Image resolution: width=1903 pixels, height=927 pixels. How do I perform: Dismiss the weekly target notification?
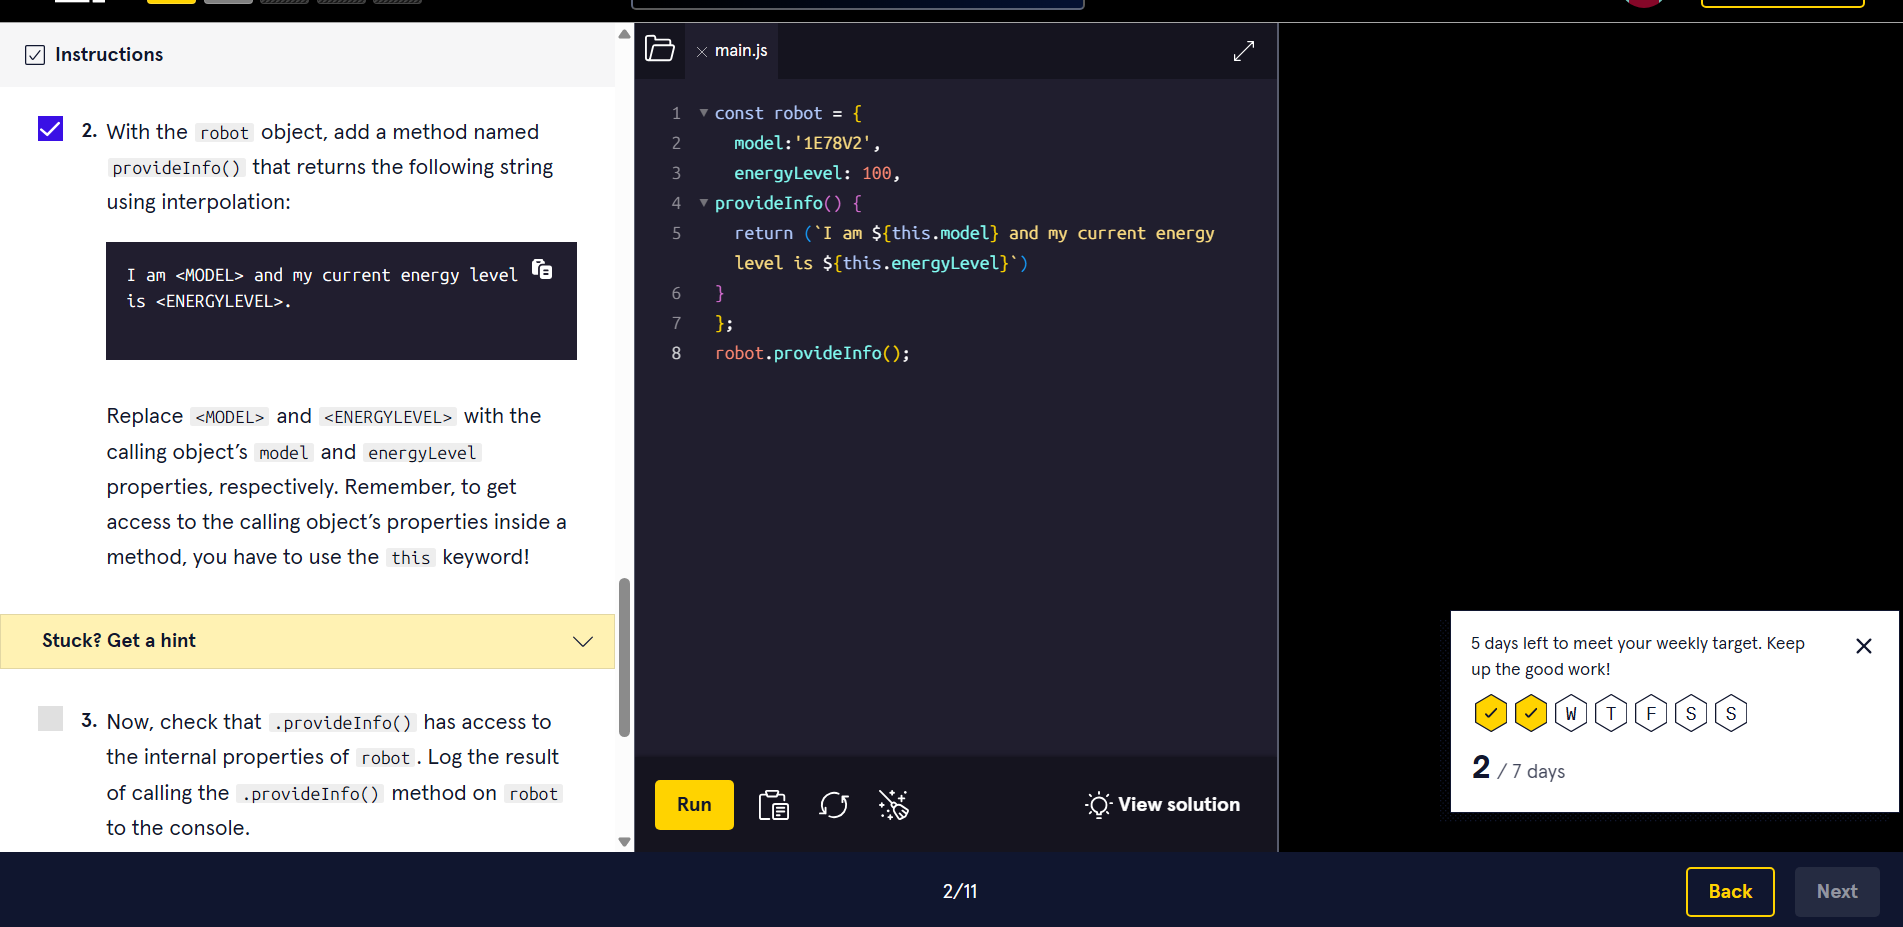[1863, 646]
